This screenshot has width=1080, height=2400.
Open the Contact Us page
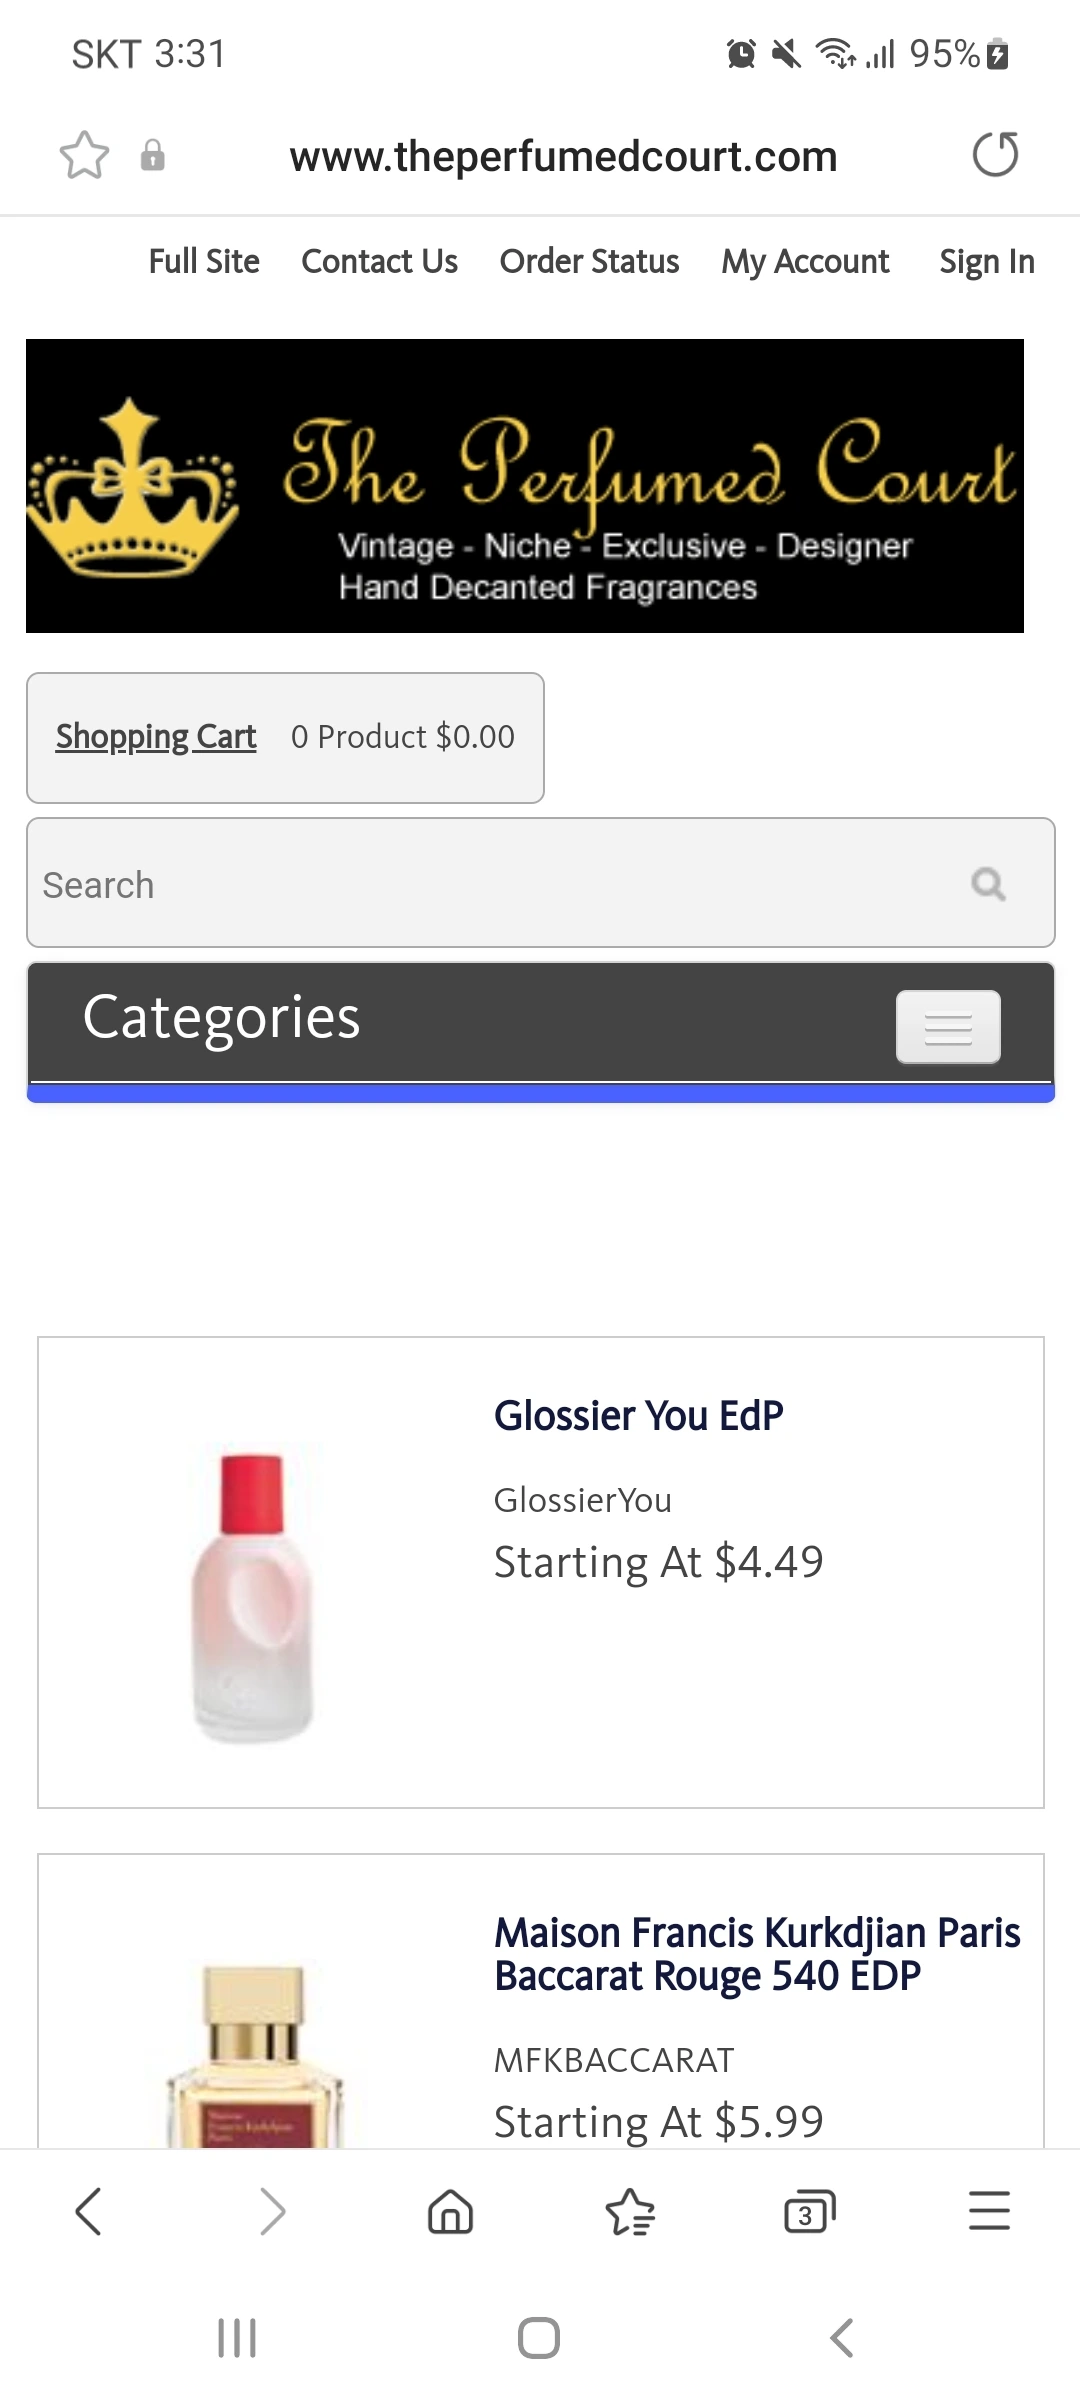coord(379,262)
